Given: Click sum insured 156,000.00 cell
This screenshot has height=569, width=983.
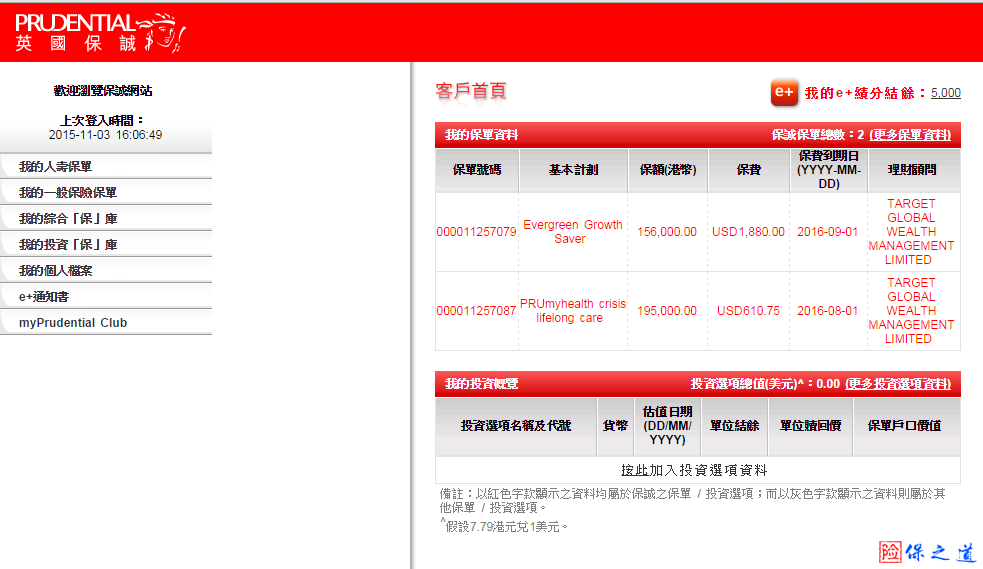Looking at the screenshot, I should click(x=667, y=232).
